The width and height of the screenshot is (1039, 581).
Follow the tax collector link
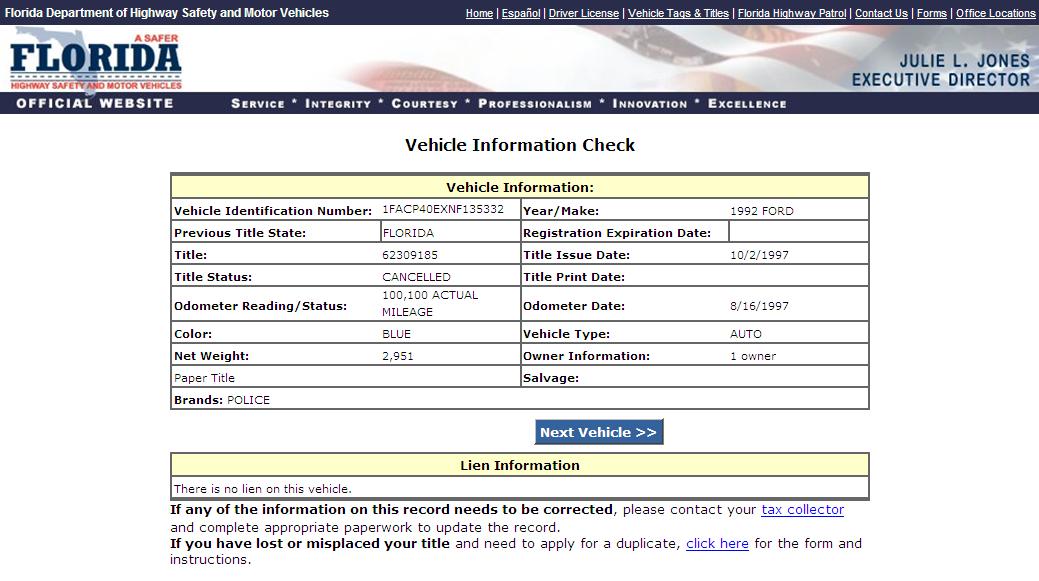(802, 510)
